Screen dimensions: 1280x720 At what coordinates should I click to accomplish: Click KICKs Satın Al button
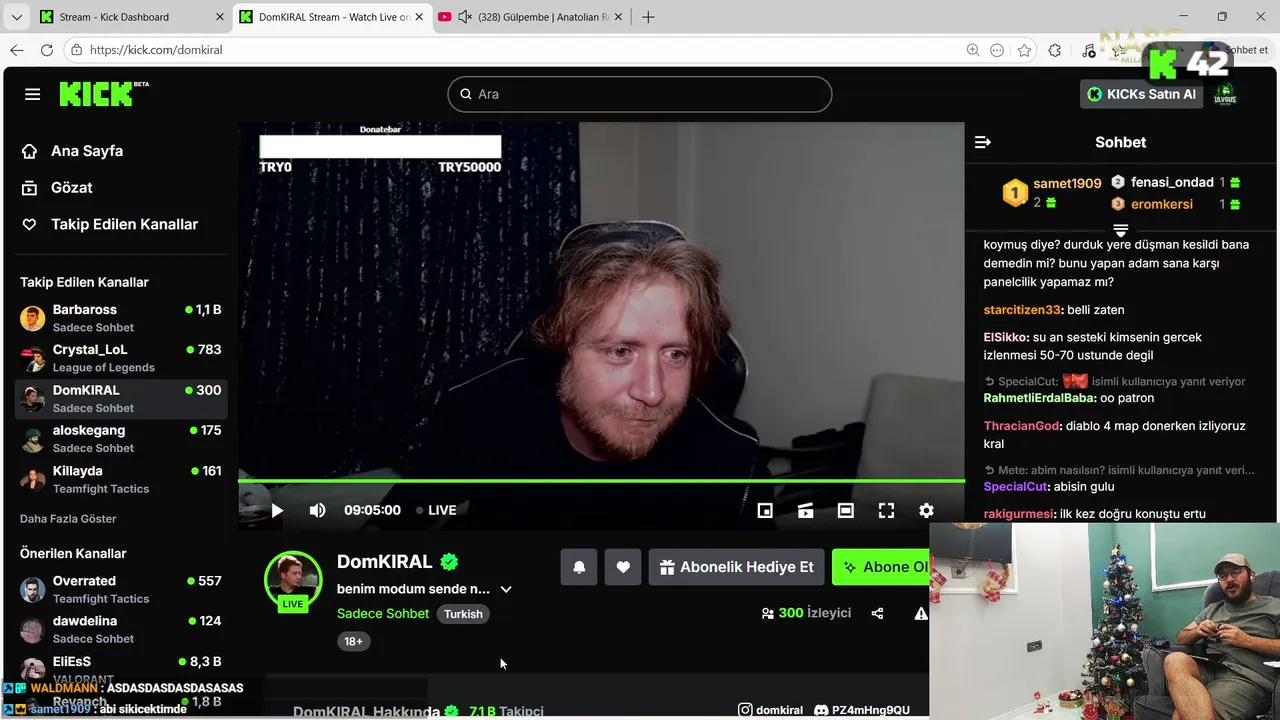click(1141, 94)
